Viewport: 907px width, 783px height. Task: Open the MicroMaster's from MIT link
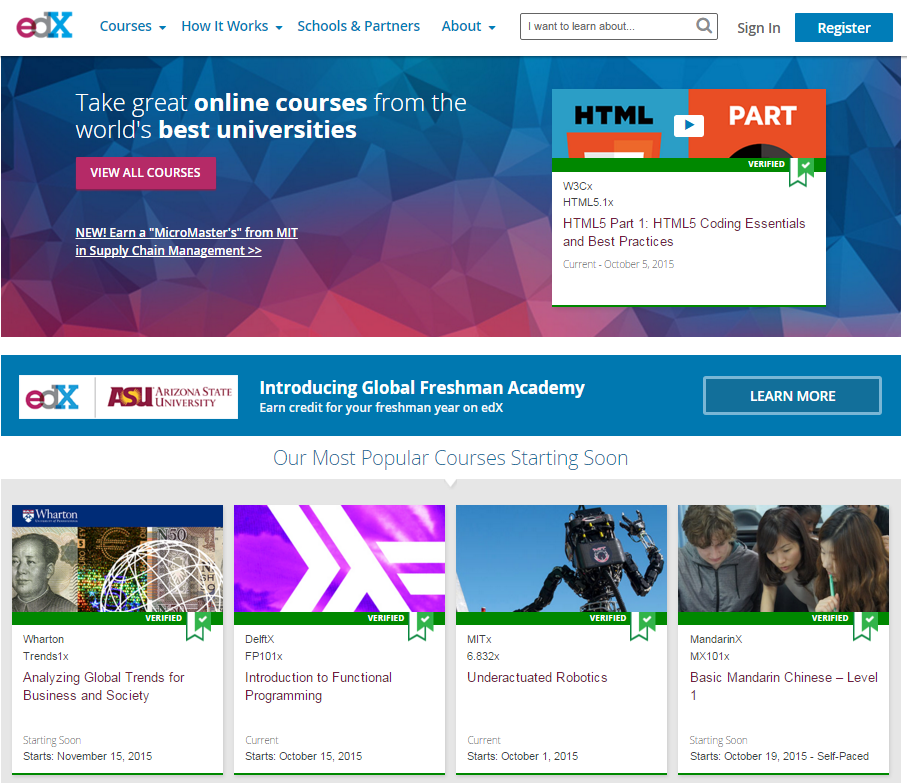point(186,242)
